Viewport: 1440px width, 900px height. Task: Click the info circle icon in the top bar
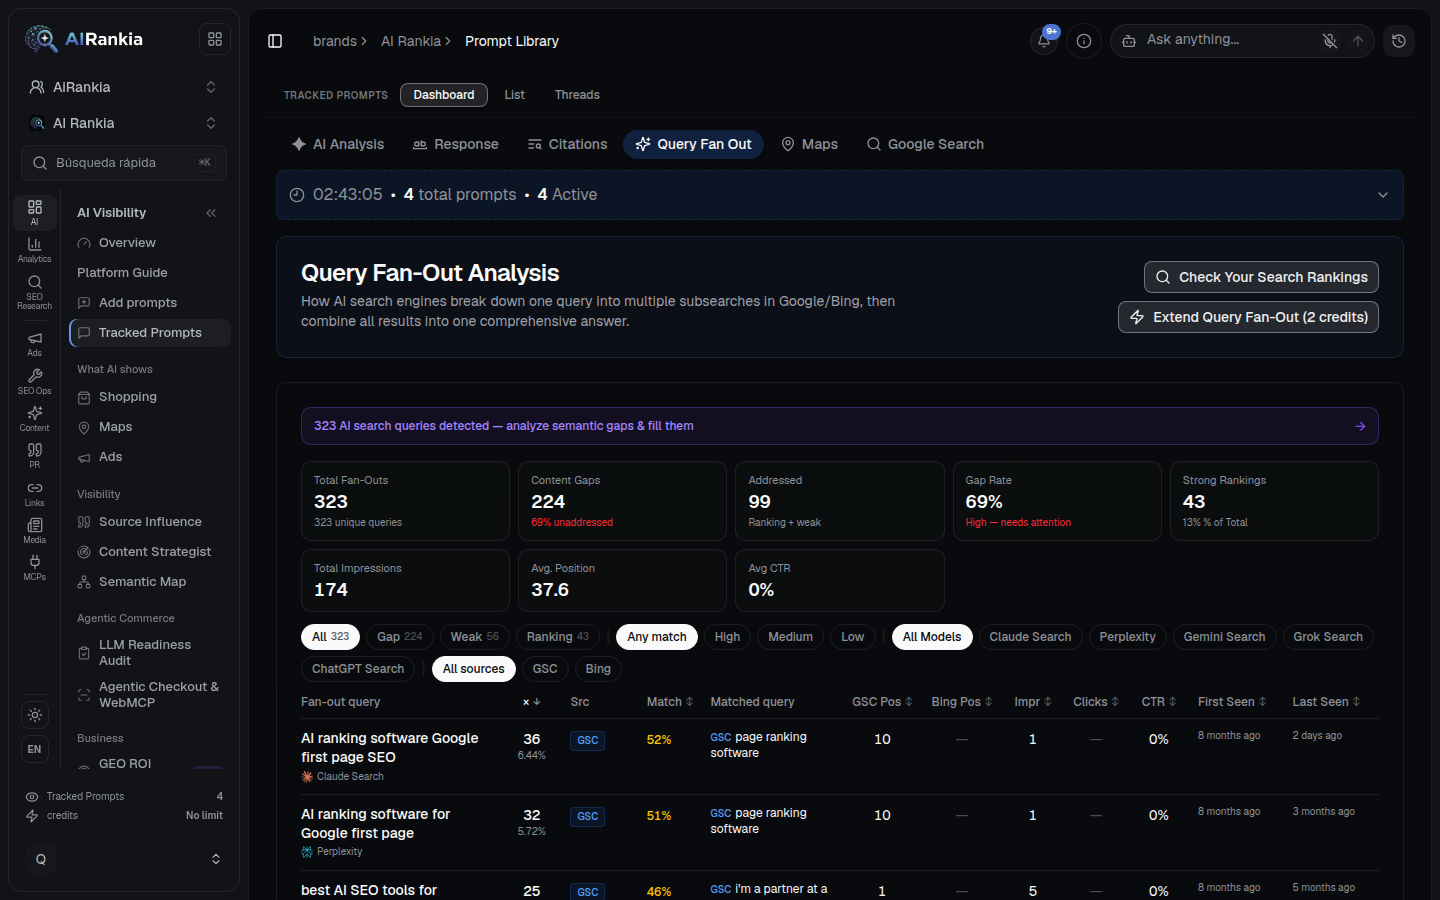pyautogui.click(x=1084, y=41)
